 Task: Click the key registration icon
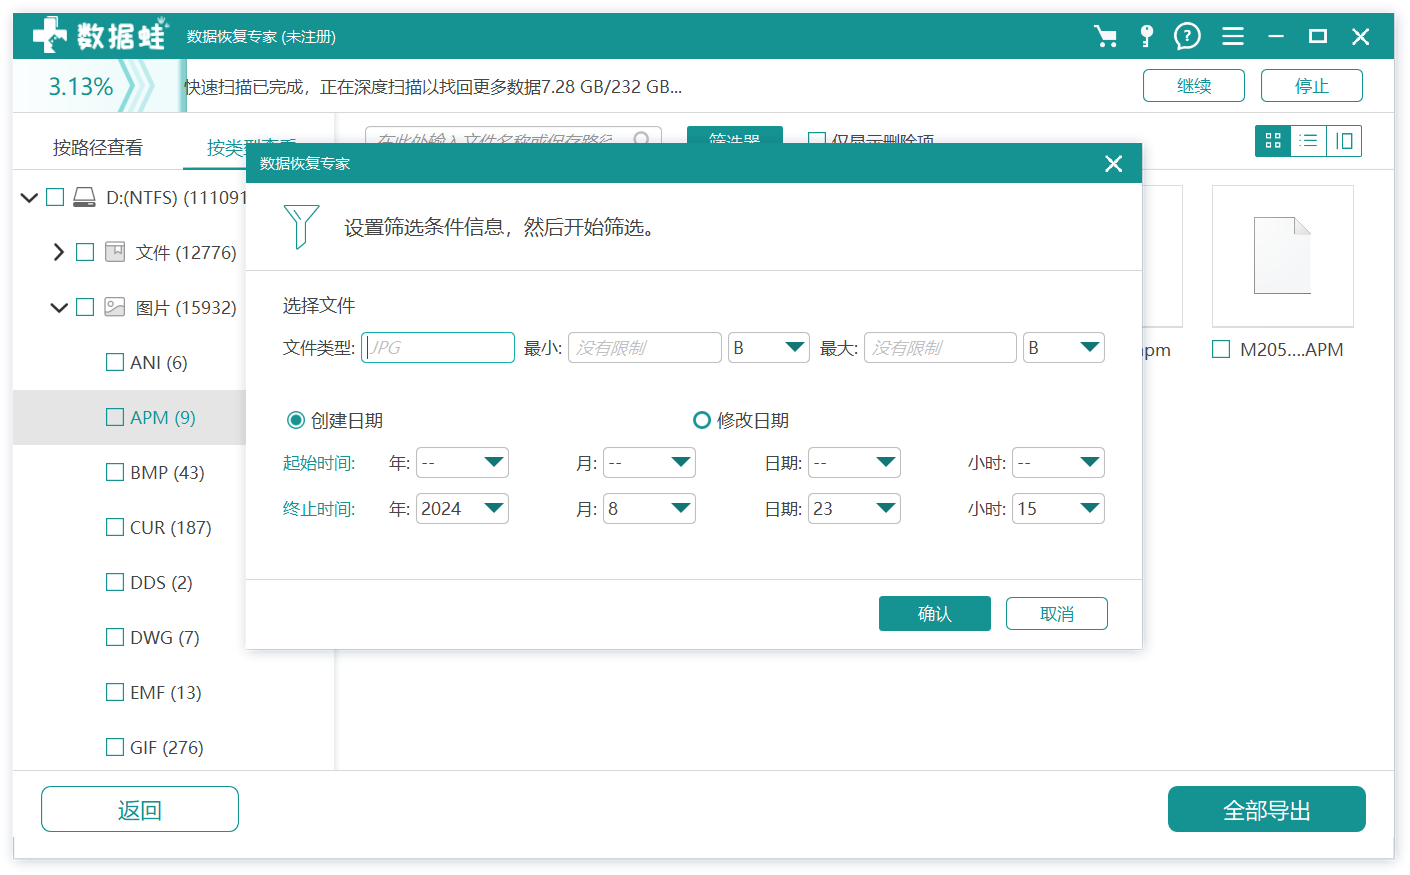[1147, 37]
